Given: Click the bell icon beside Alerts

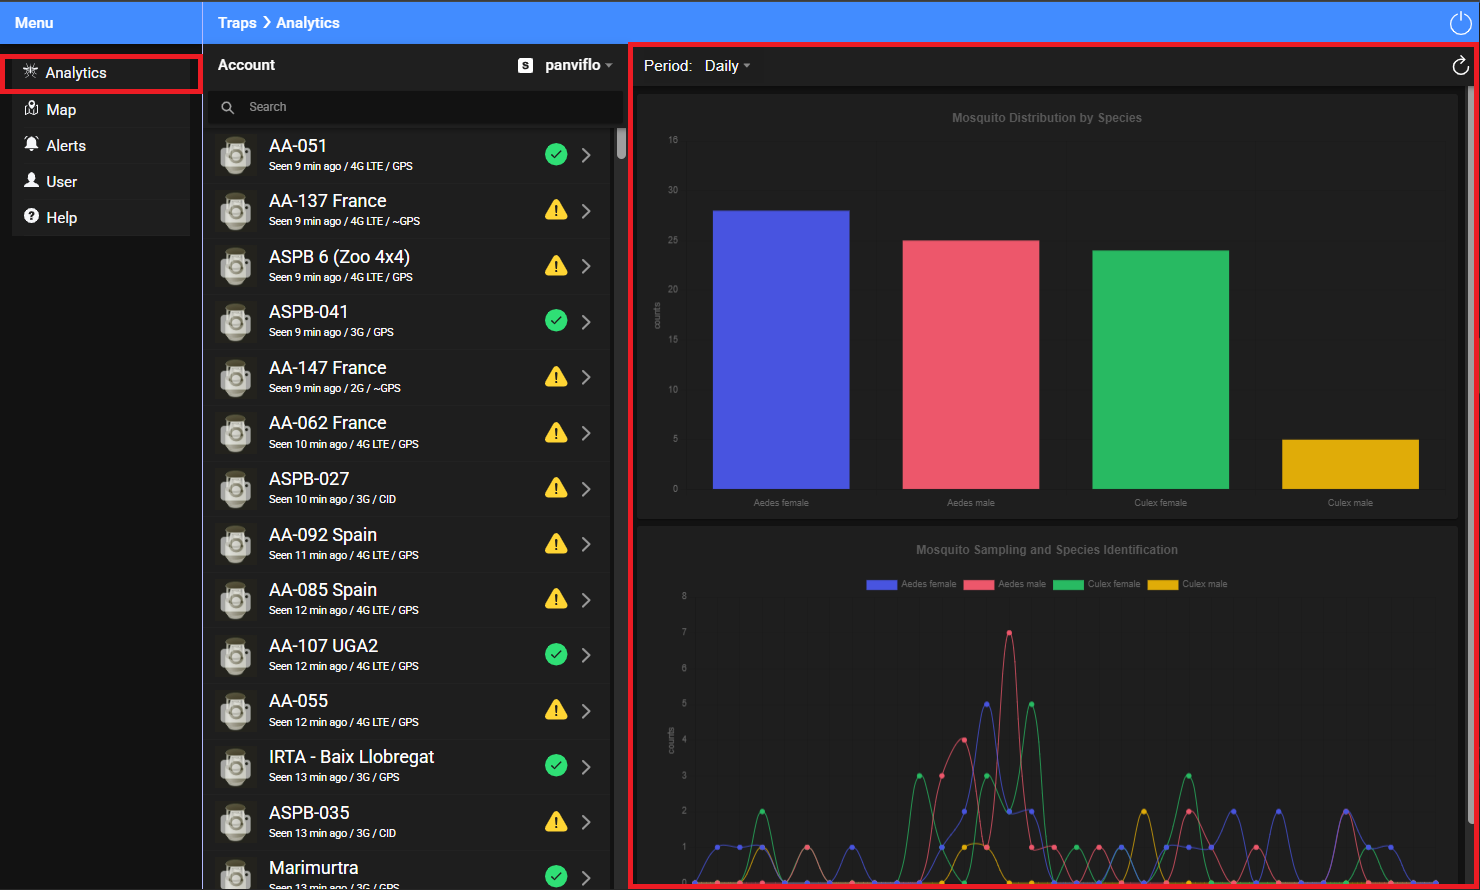Looking at the screenshot, I should pyautogui.click(x=31, y=145).
